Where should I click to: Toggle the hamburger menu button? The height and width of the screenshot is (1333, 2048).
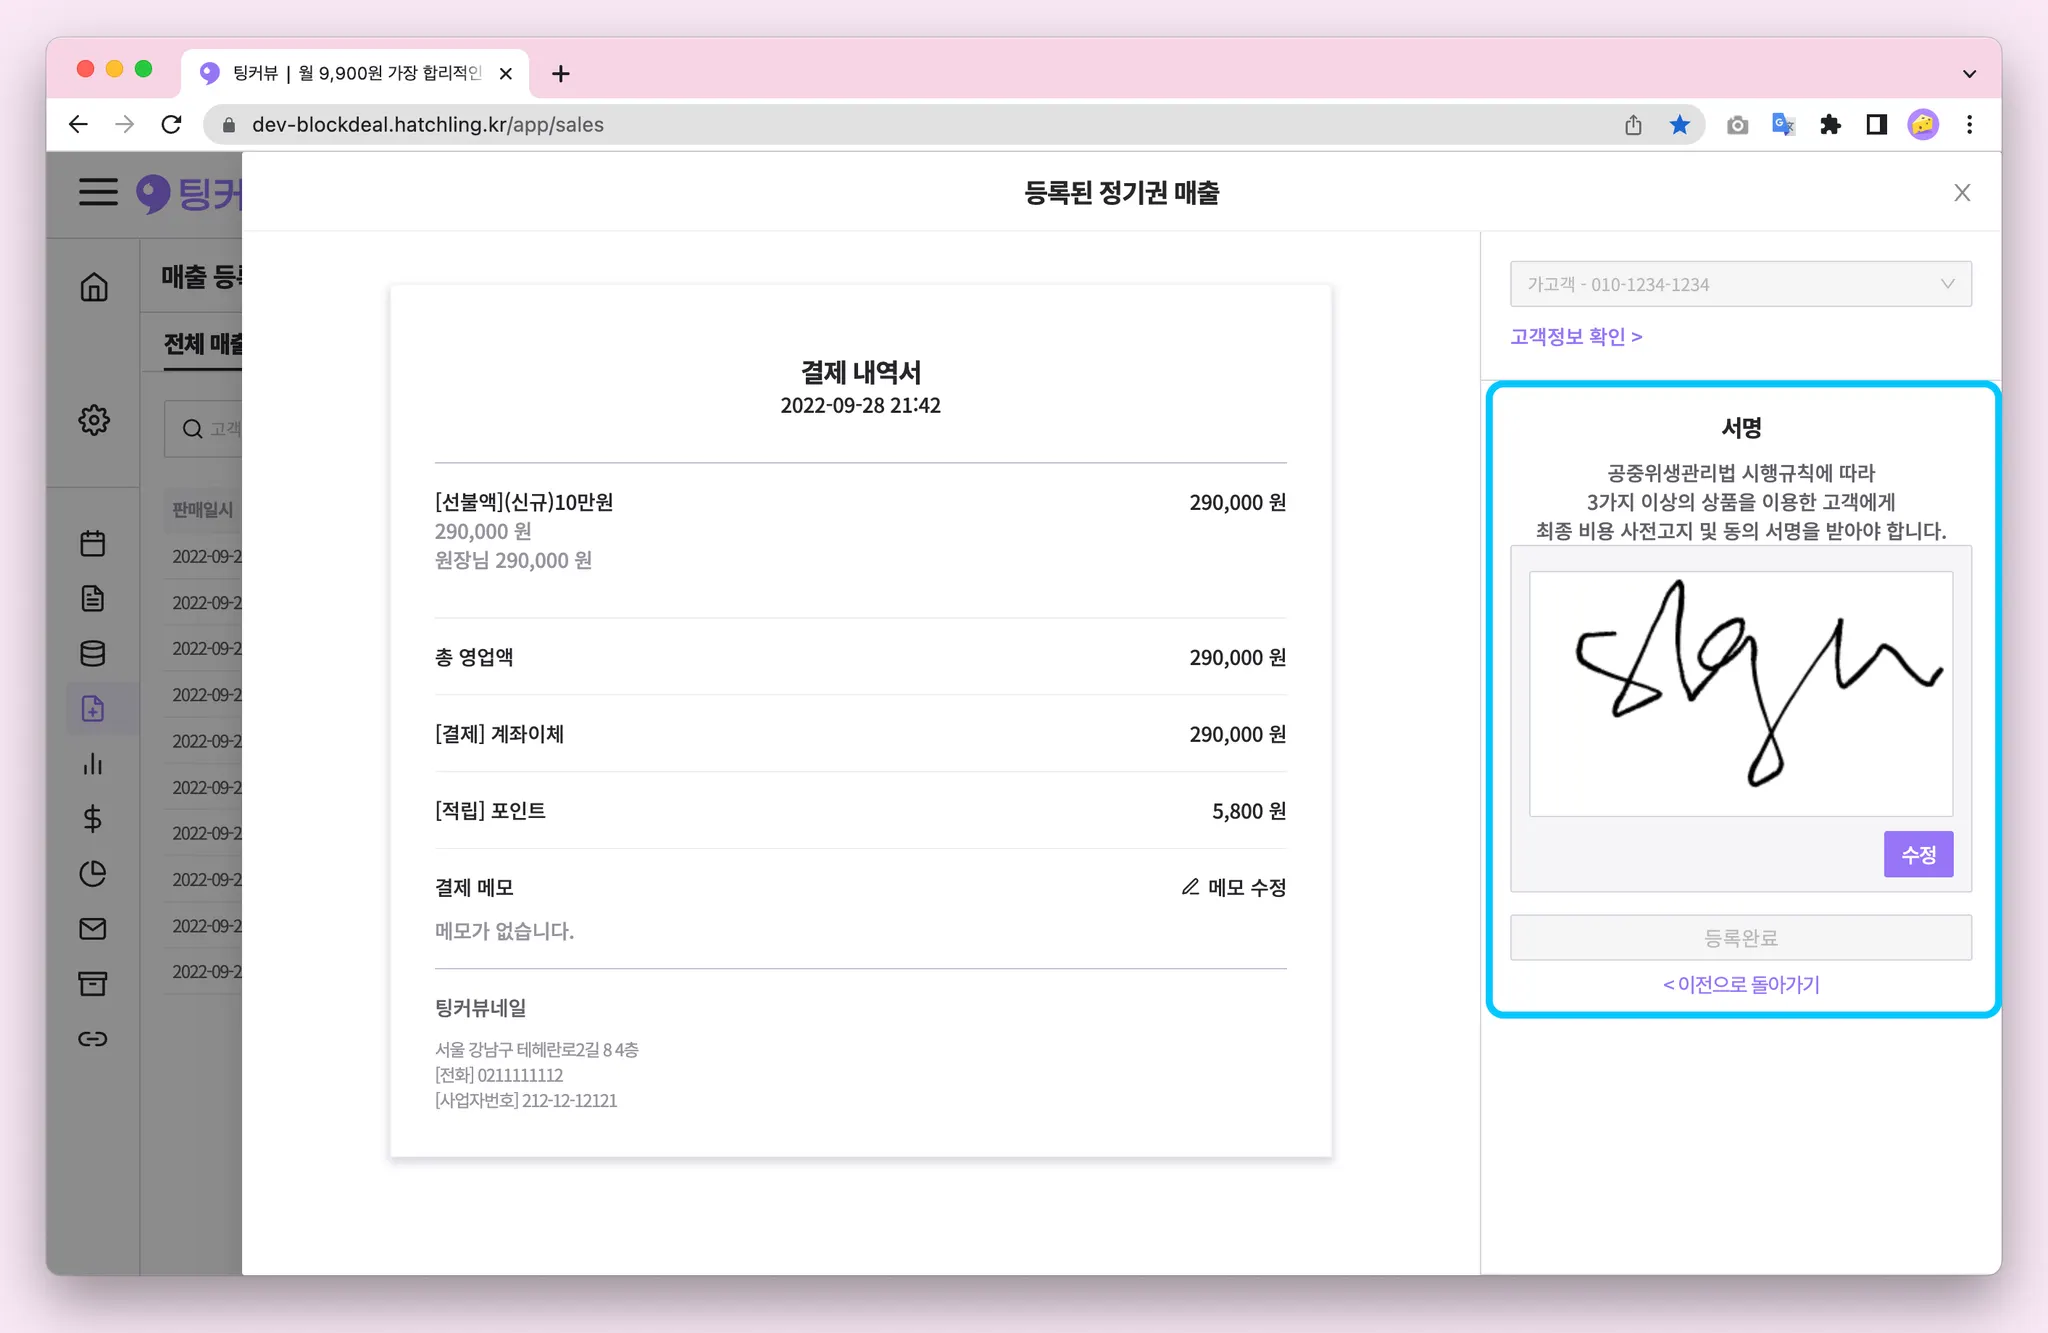pyautogui.click(x=98, y=191)
